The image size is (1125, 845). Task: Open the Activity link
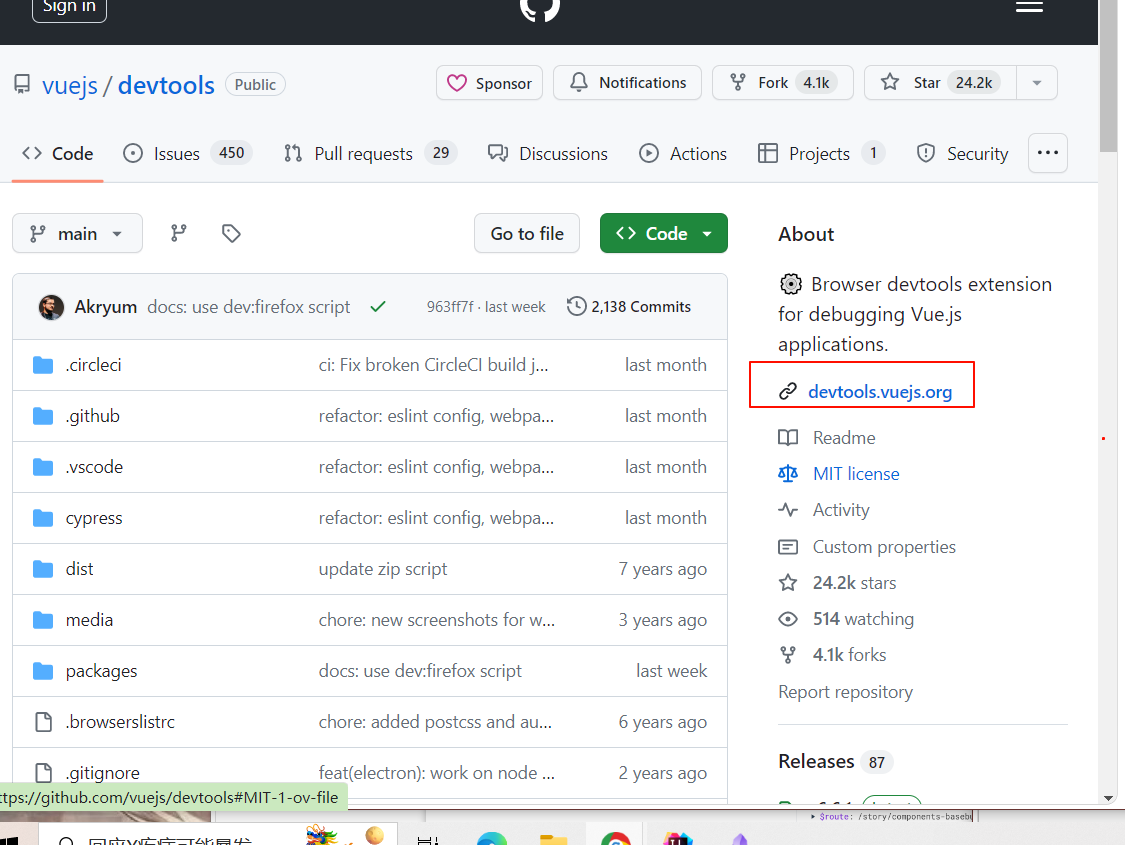[x=841, y=510]
